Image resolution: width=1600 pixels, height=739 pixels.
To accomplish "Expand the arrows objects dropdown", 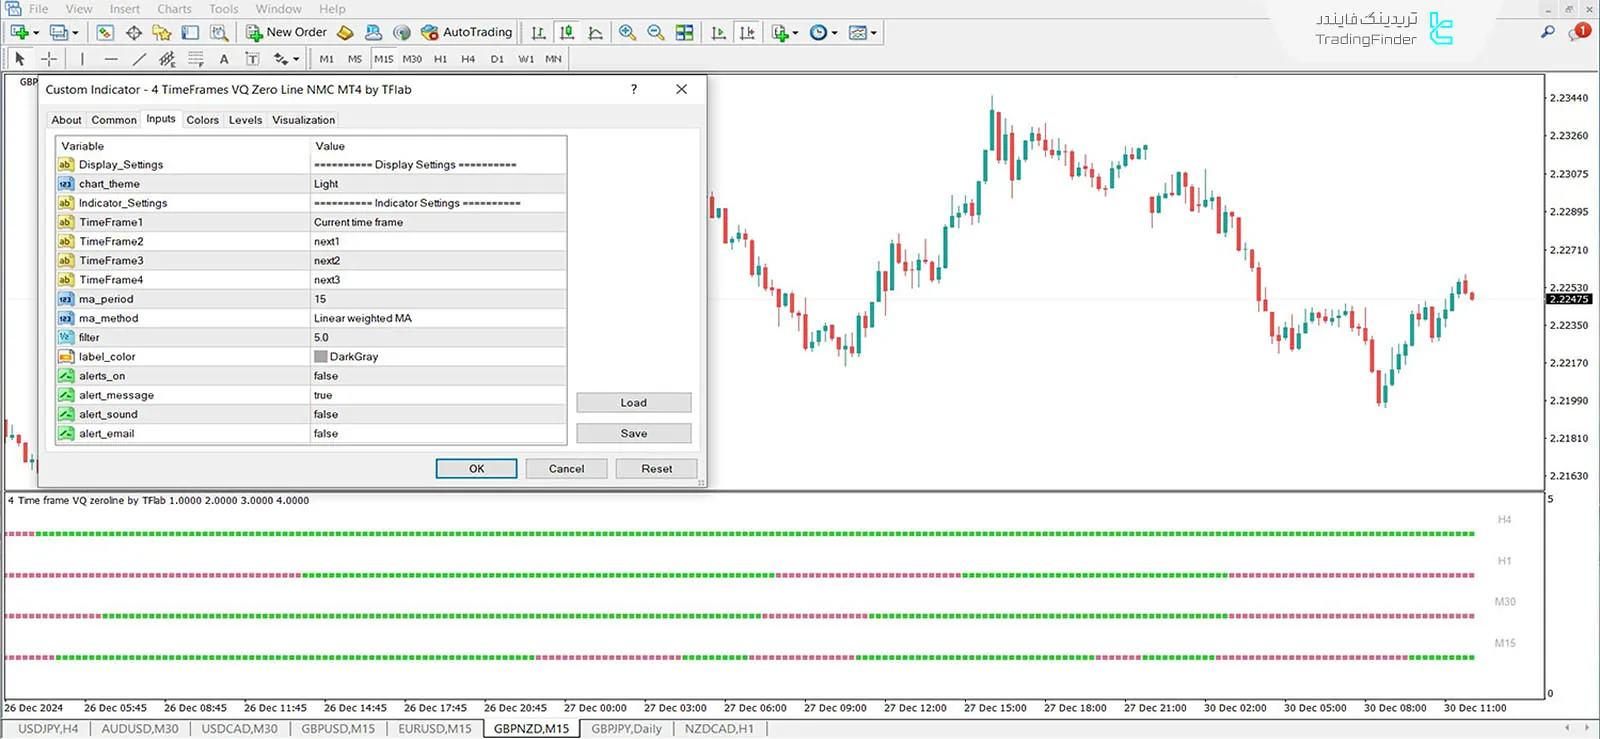I will [296, 59].
